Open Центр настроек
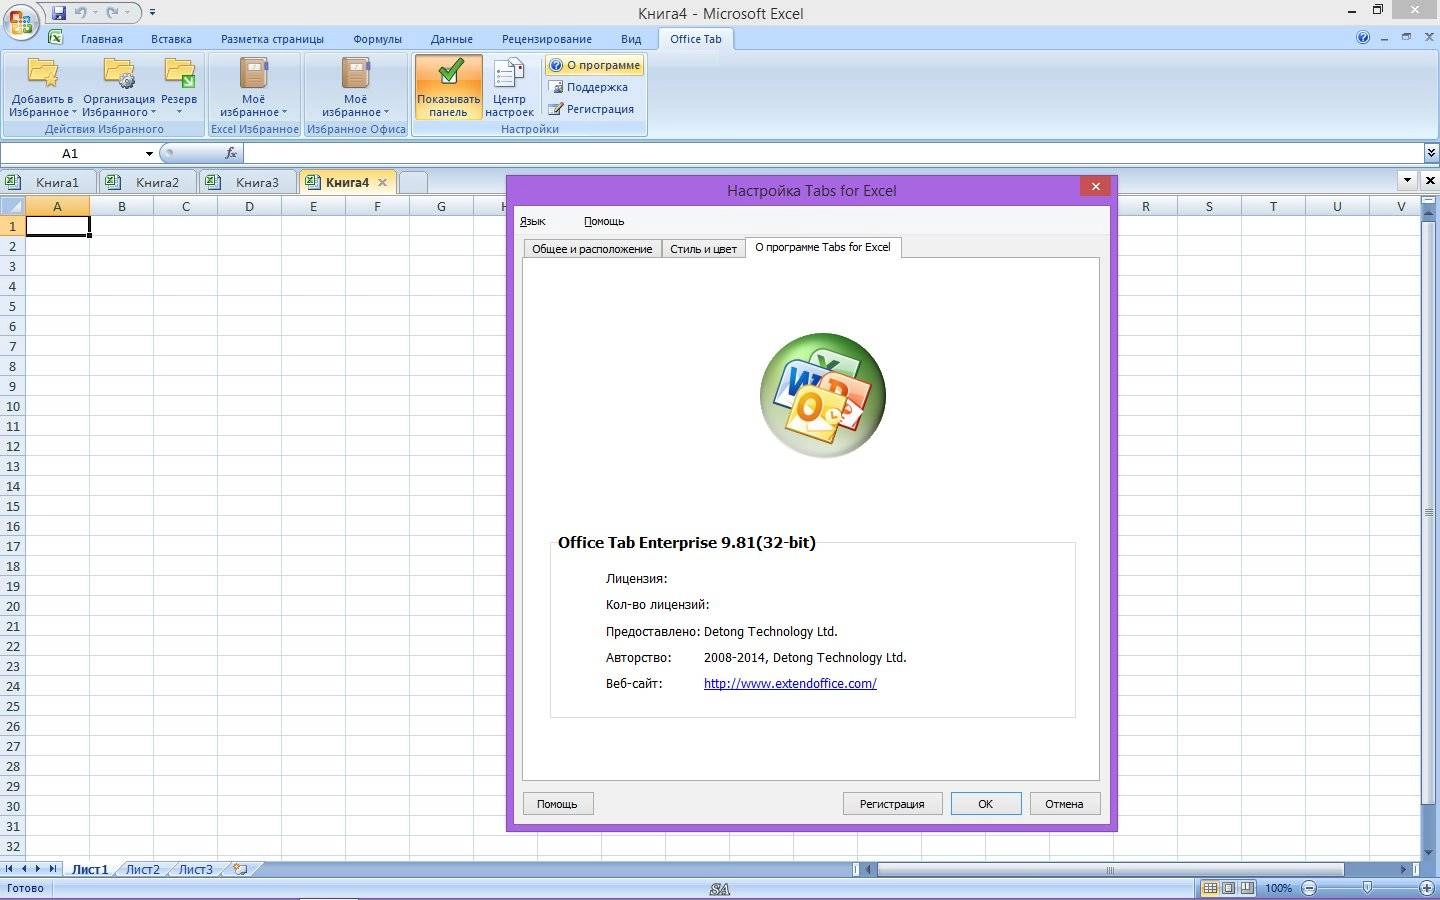 point(509,87)
